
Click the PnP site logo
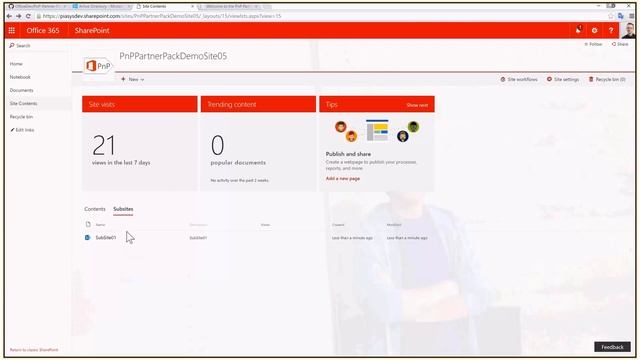[x=98, y=66]
